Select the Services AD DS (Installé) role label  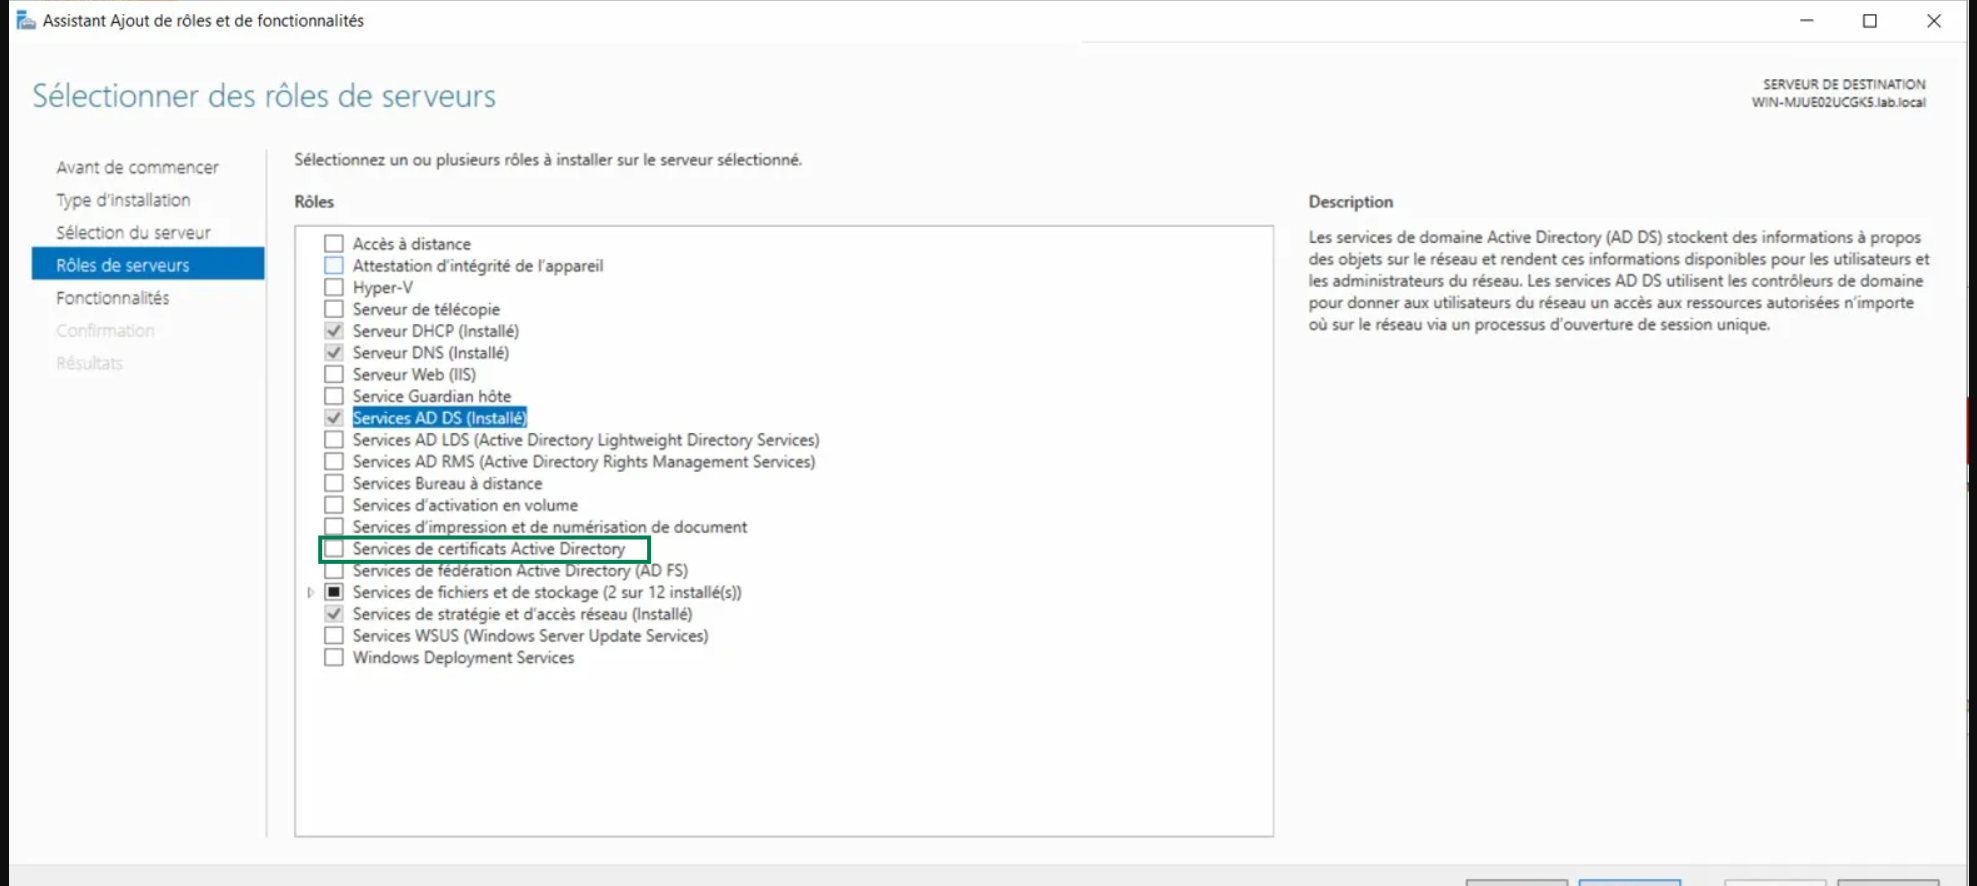439,418
